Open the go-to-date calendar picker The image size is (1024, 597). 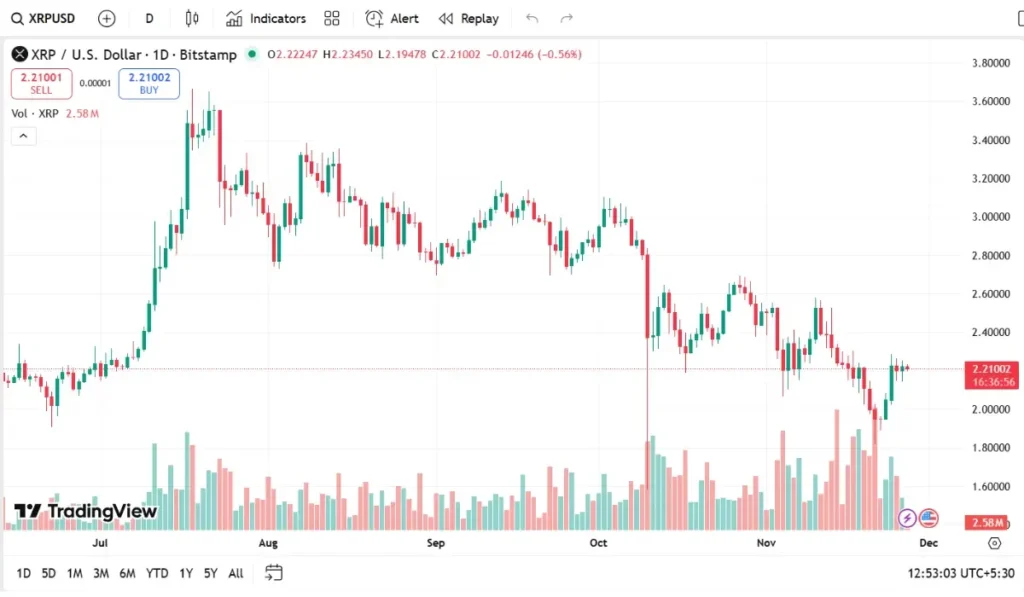pyautogui.click(x=273, y=573)
